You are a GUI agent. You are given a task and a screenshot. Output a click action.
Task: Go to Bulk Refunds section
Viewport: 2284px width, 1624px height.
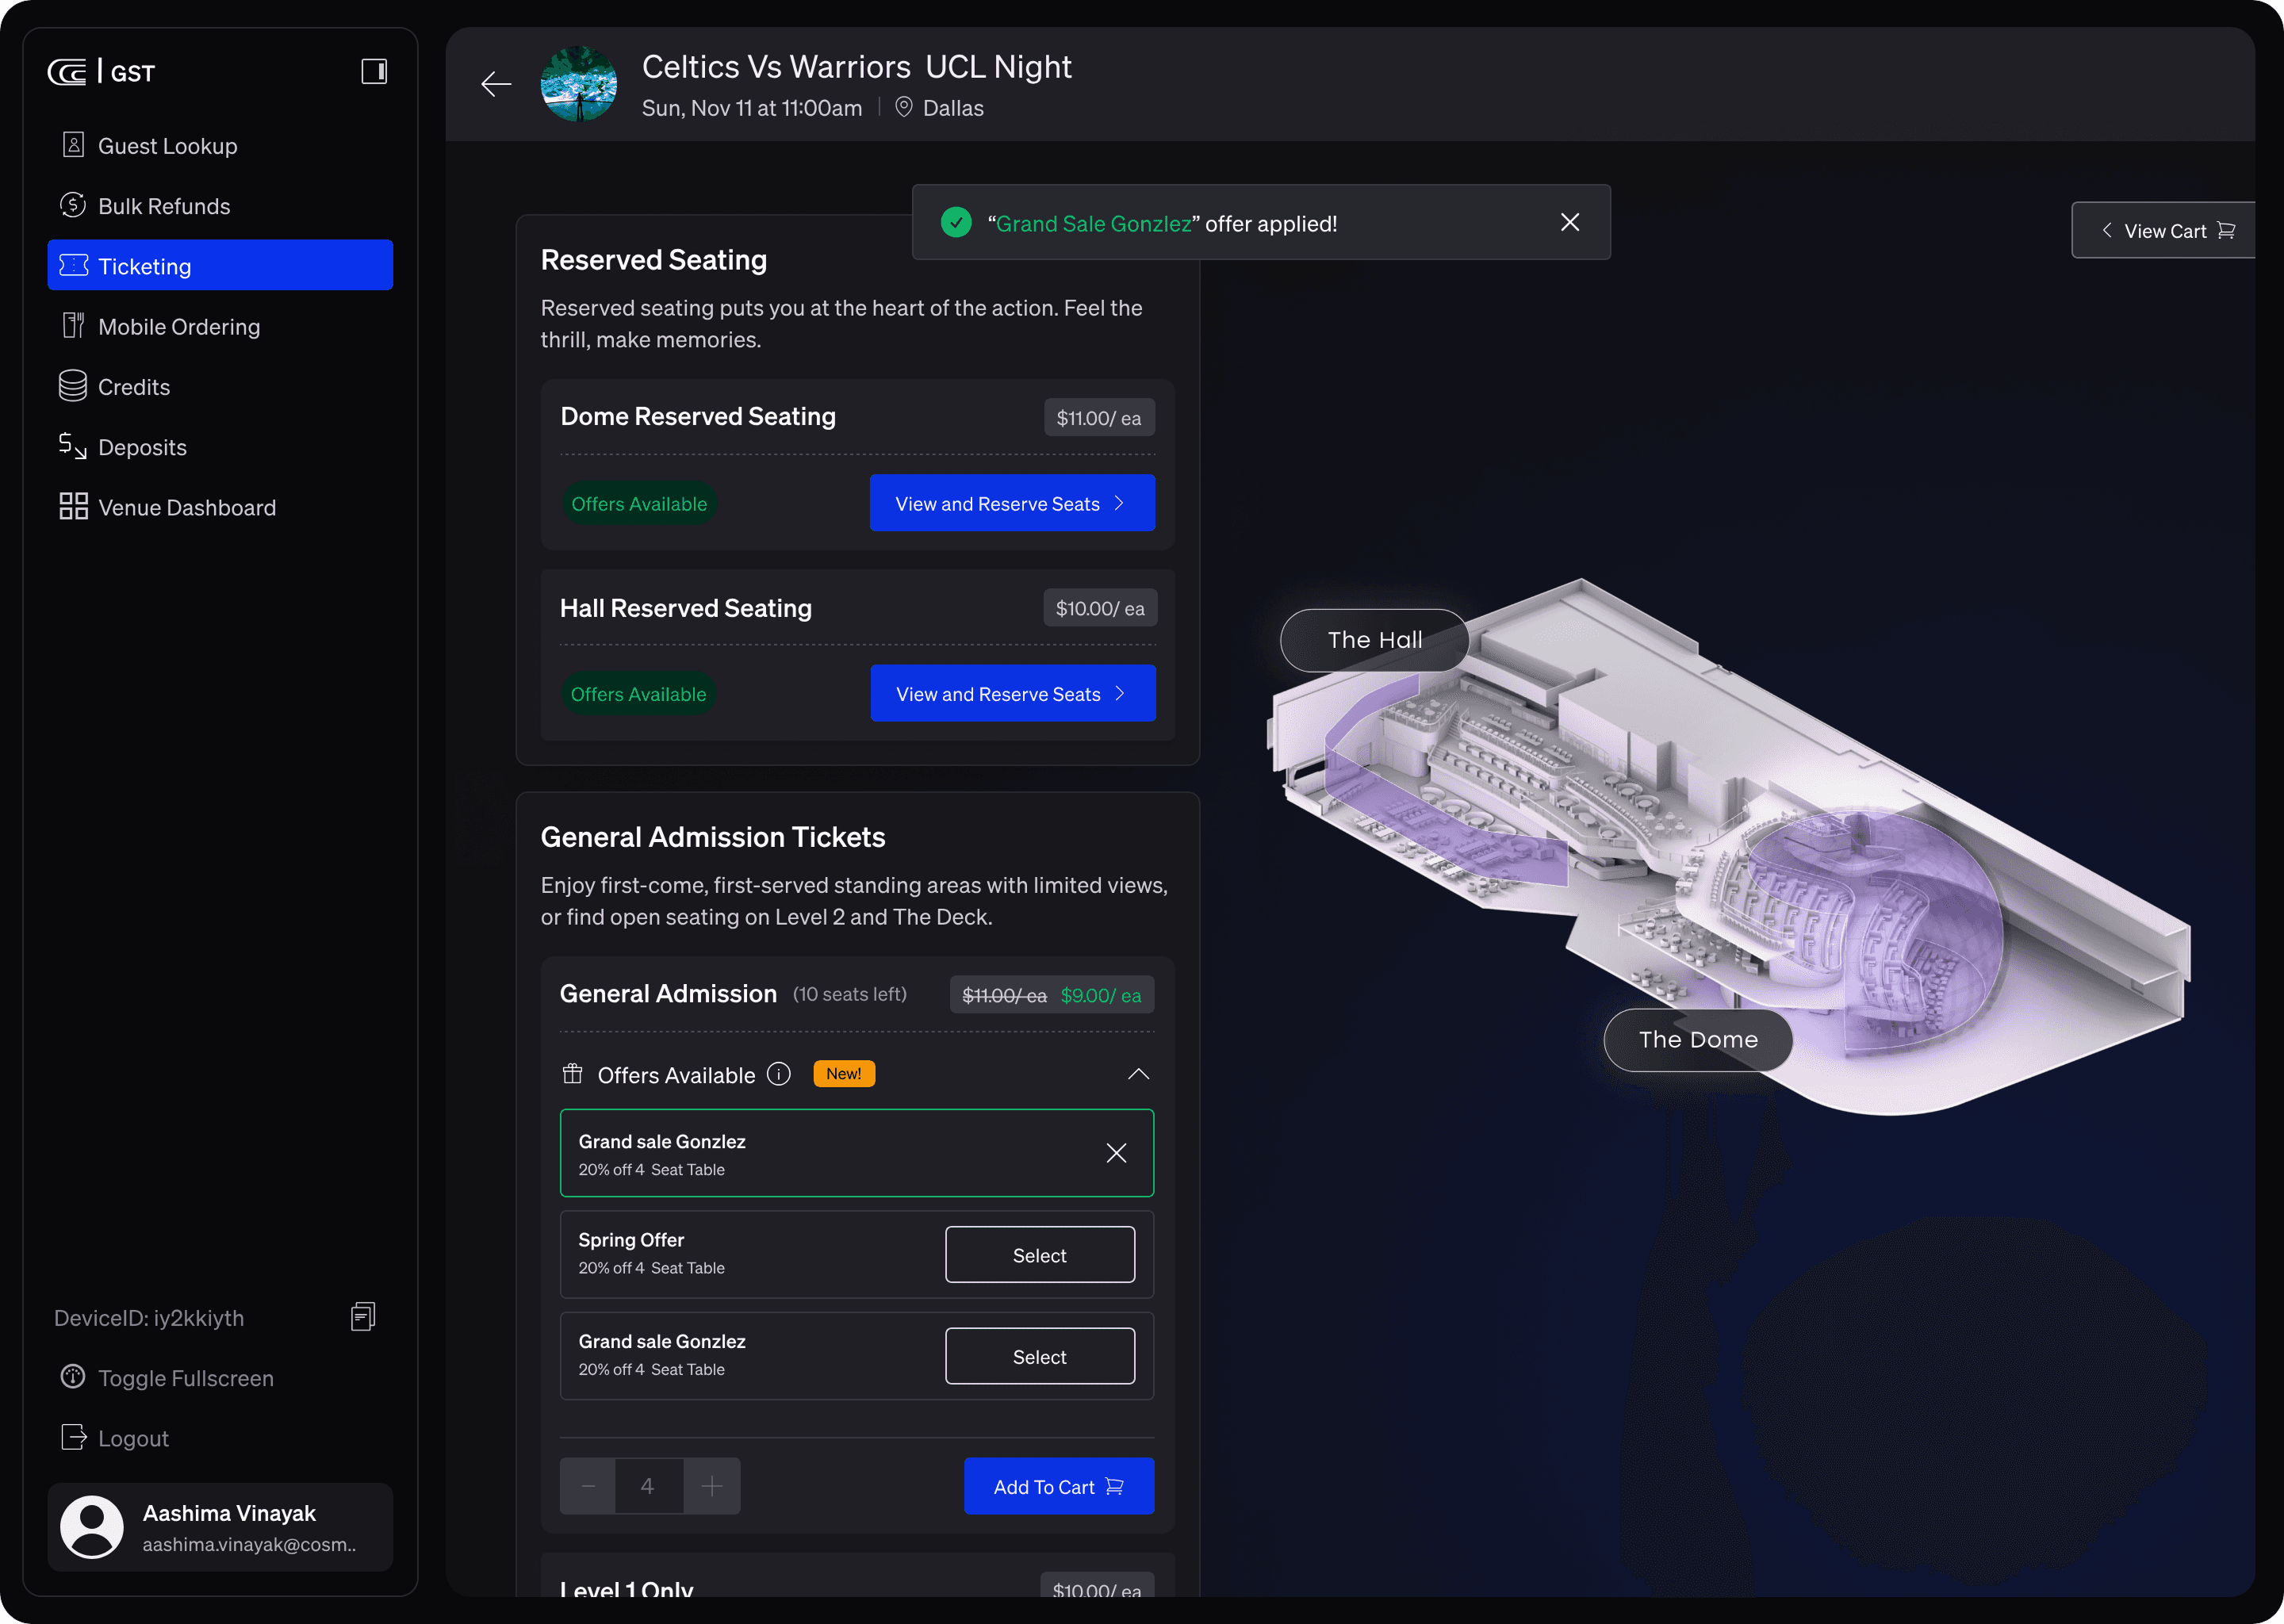(x=220, y=206)
